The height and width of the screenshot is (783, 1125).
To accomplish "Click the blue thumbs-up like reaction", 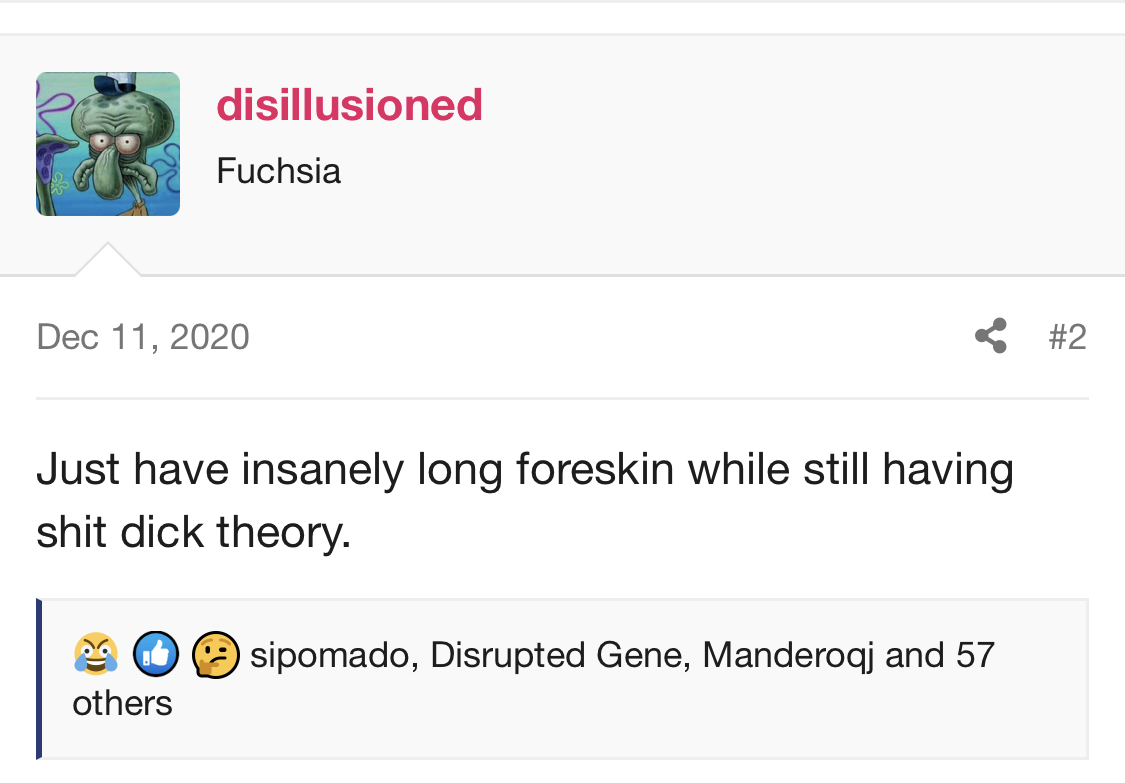I will pyautogui.click(x=155, y=655).
